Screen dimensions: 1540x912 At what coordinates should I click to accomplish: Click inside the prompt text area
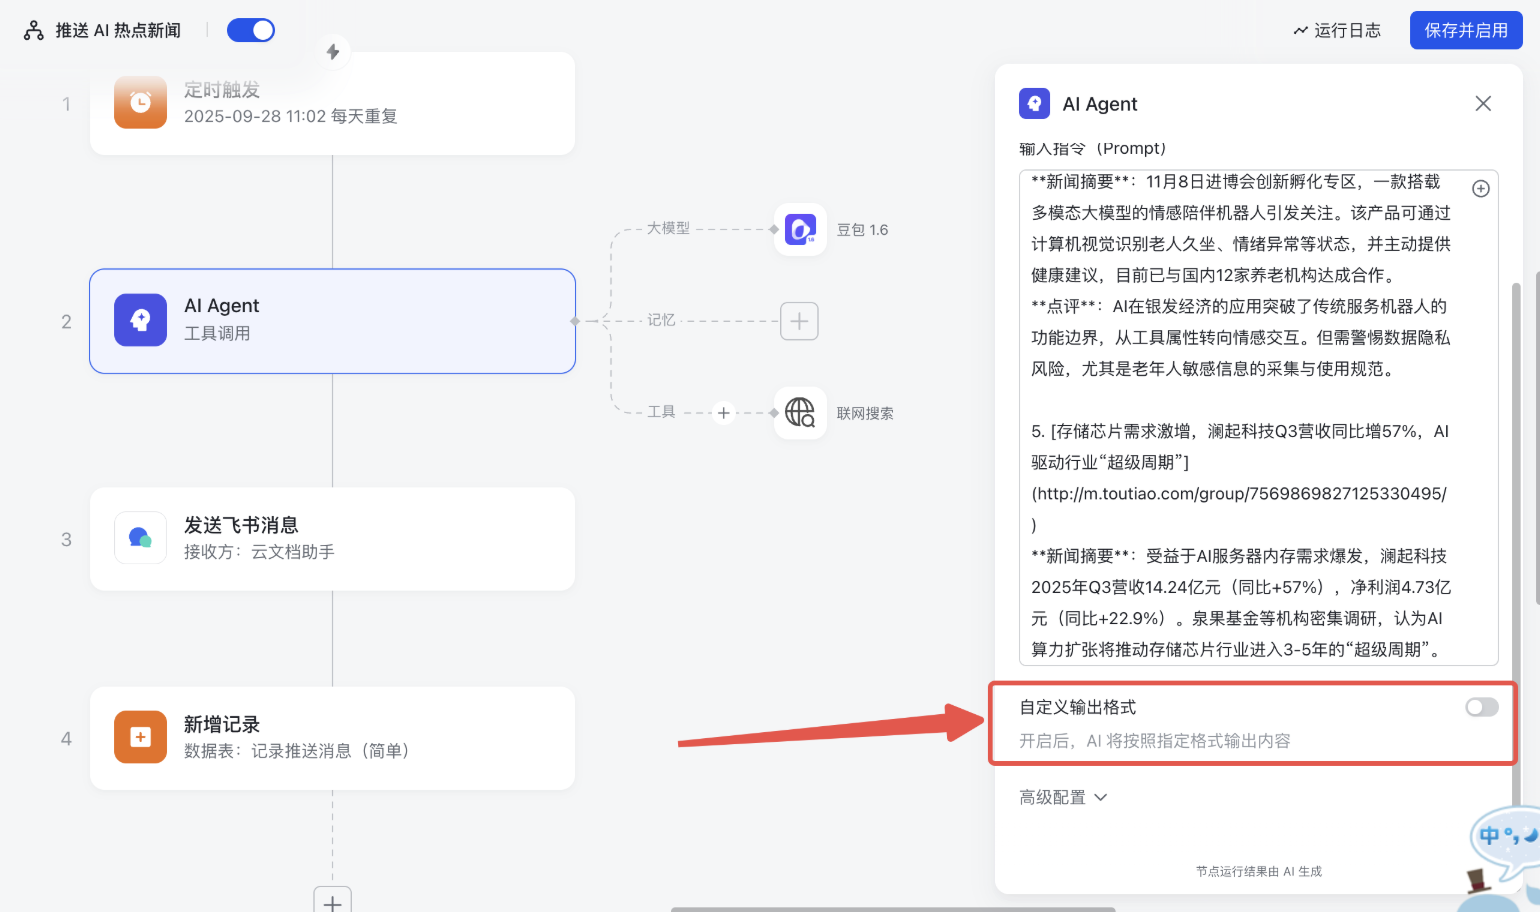(x=1240, y=400)
